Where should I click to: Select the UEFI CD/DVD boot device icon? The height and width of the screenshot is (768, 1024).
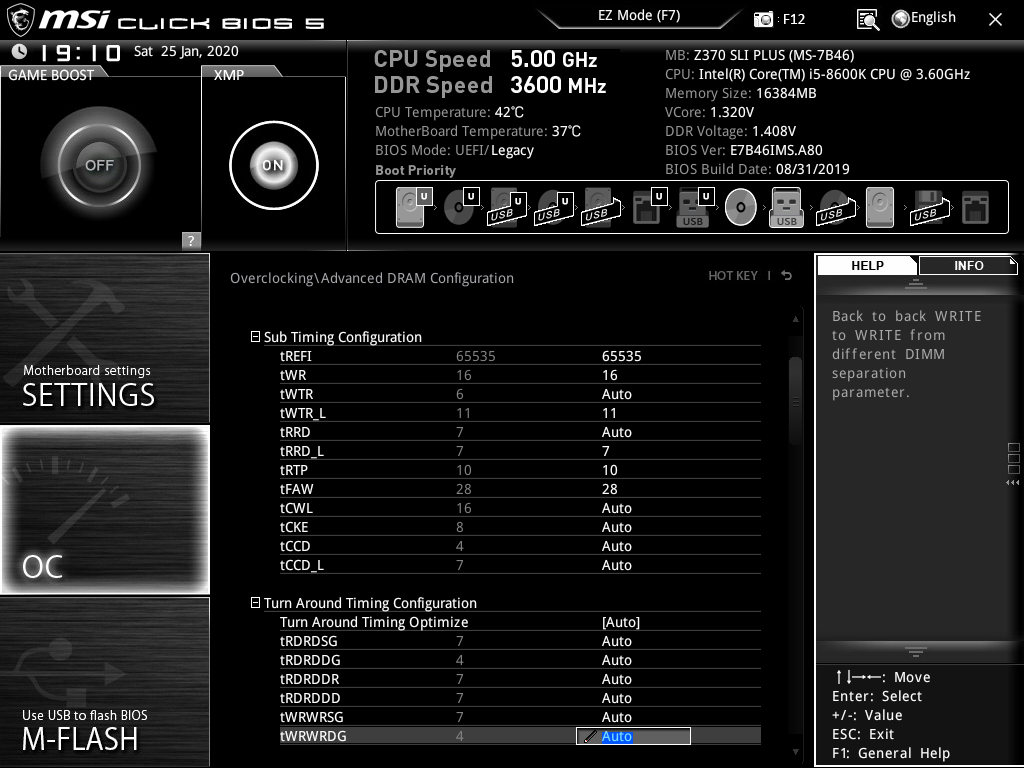click(x=461, y=207)
